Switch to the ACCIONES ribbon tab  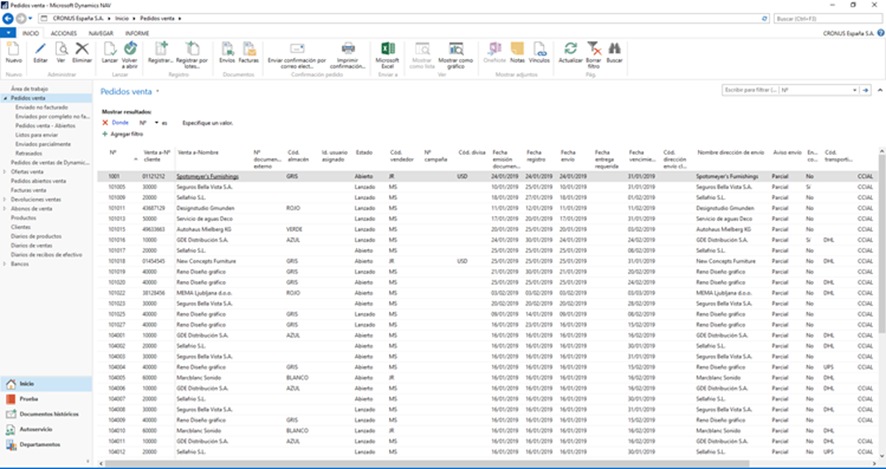(x=64, y=33)
